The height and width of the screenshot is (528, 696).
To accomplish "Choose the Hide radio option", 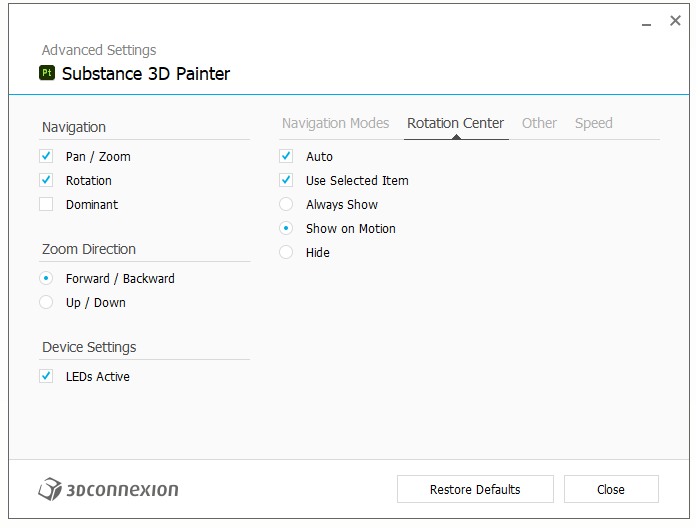I will tap(286, 253).
